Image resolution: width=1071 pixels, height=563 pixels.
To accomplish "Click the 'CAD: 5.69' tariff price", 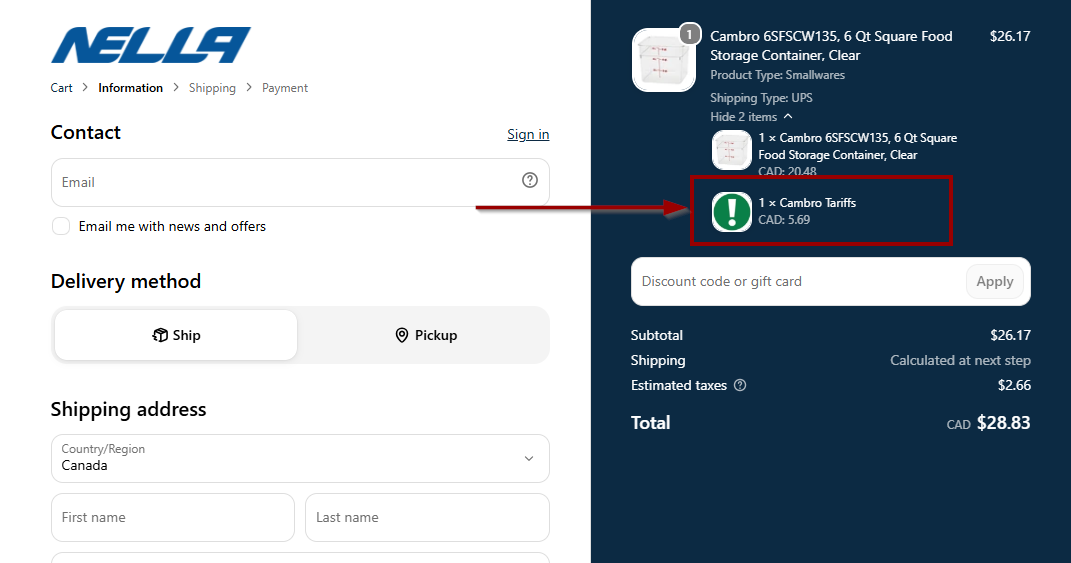I will pos(784,220).
